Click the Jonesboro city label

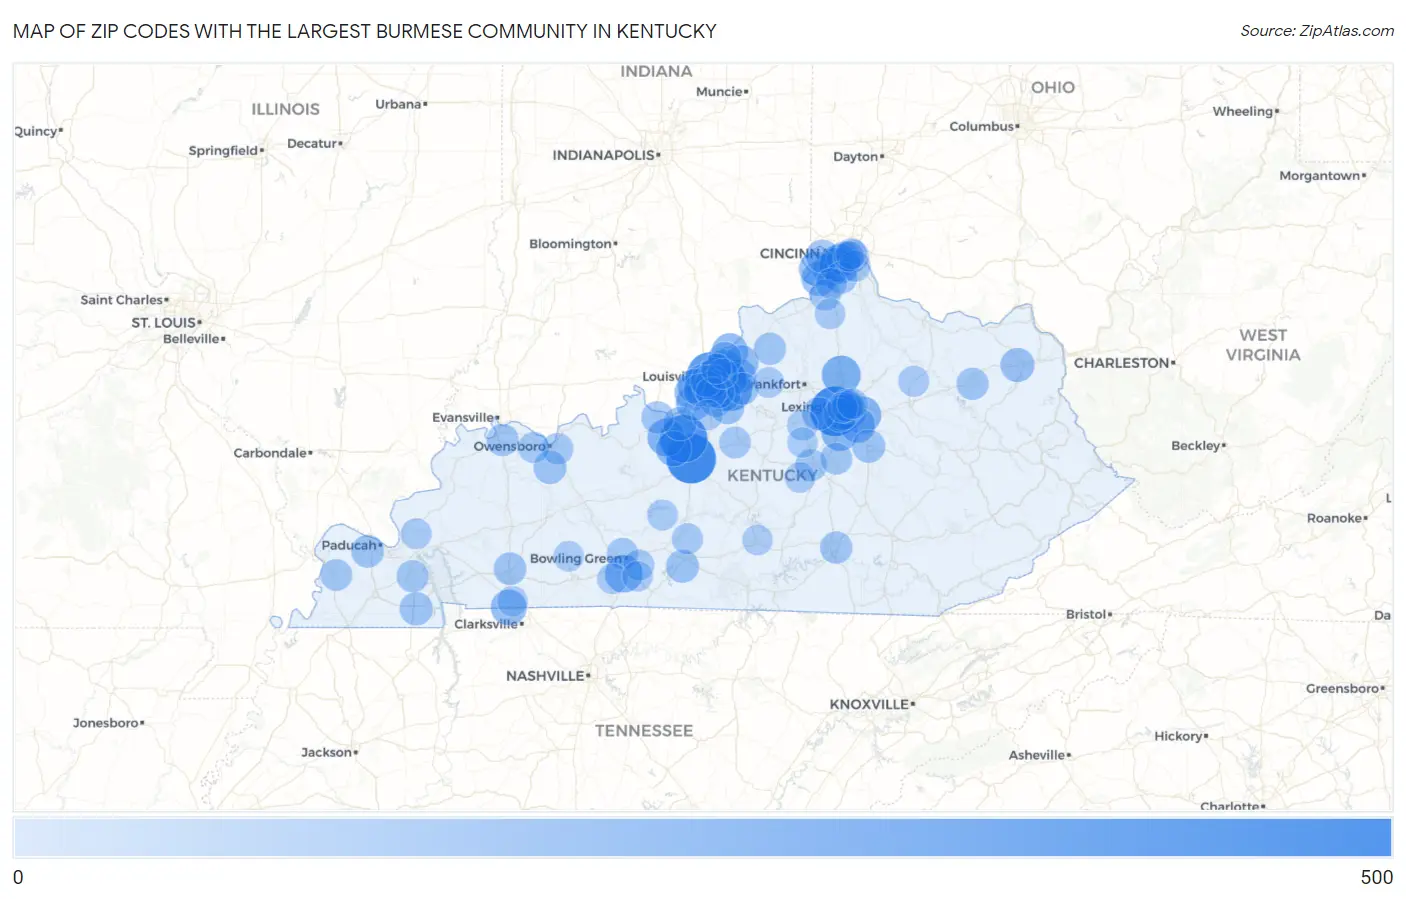click(x=106, y=723)
